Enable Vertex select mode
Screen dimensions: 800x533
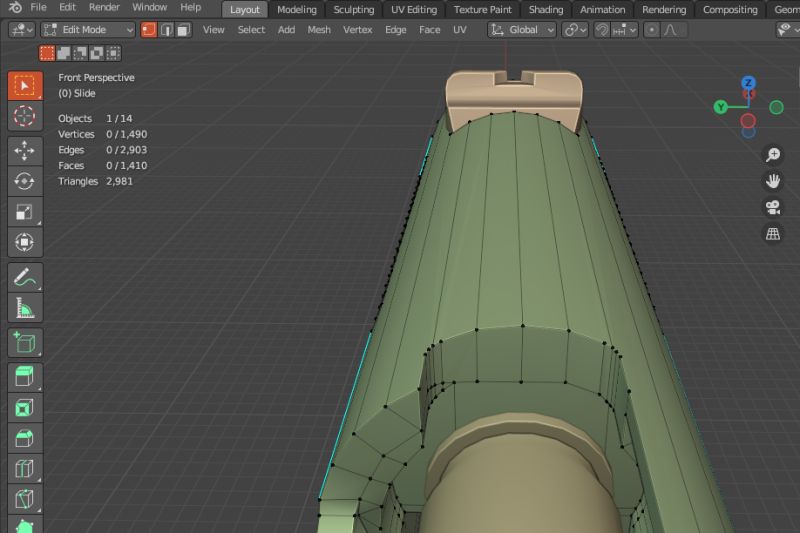coord(148,30)
